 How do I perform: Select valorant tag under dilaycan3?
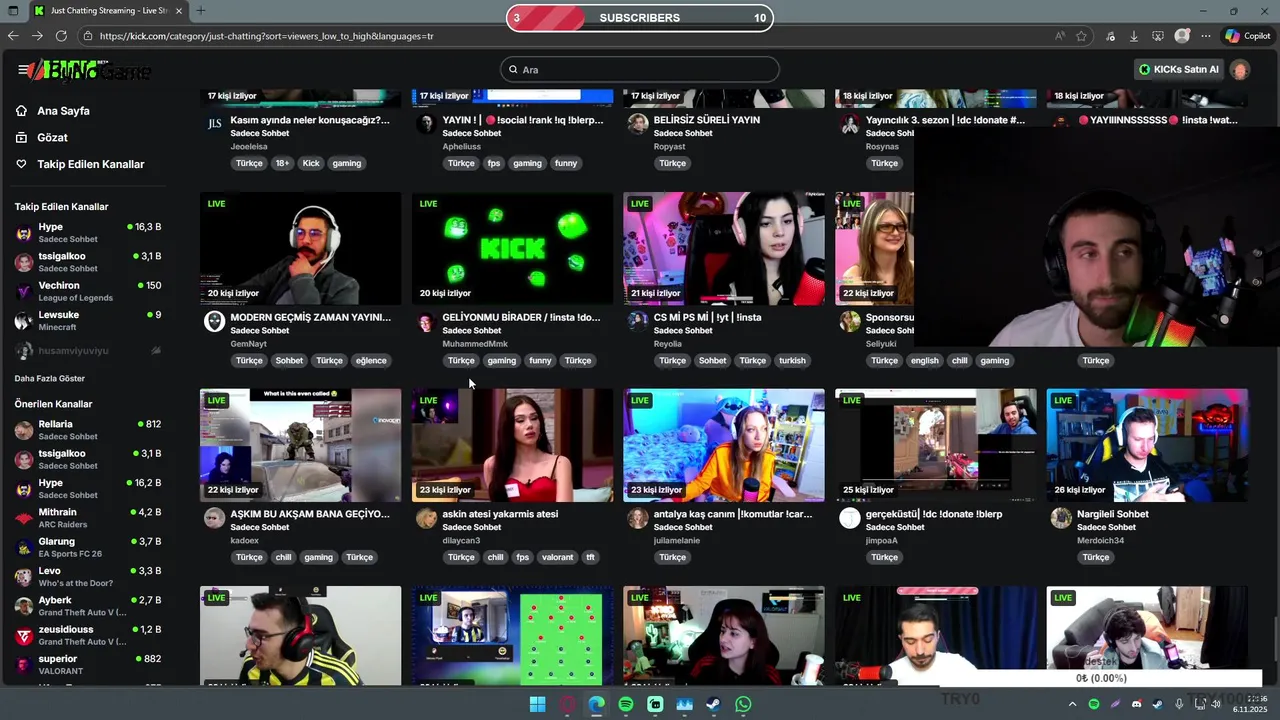(558, 558)
